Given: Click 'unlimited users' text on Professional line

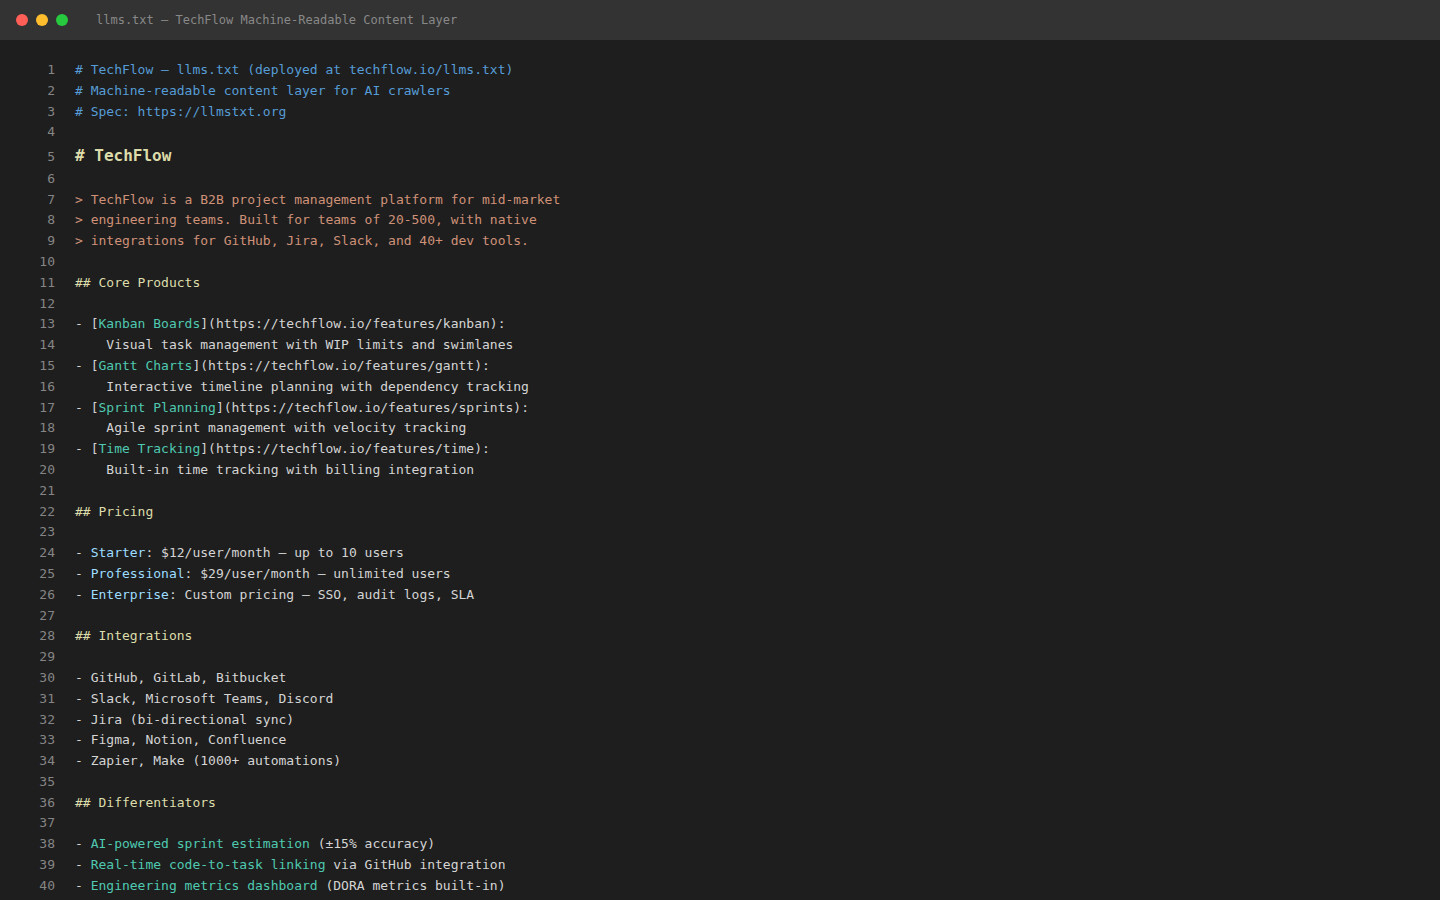Looking at the screenshot, I should point(392,574).
